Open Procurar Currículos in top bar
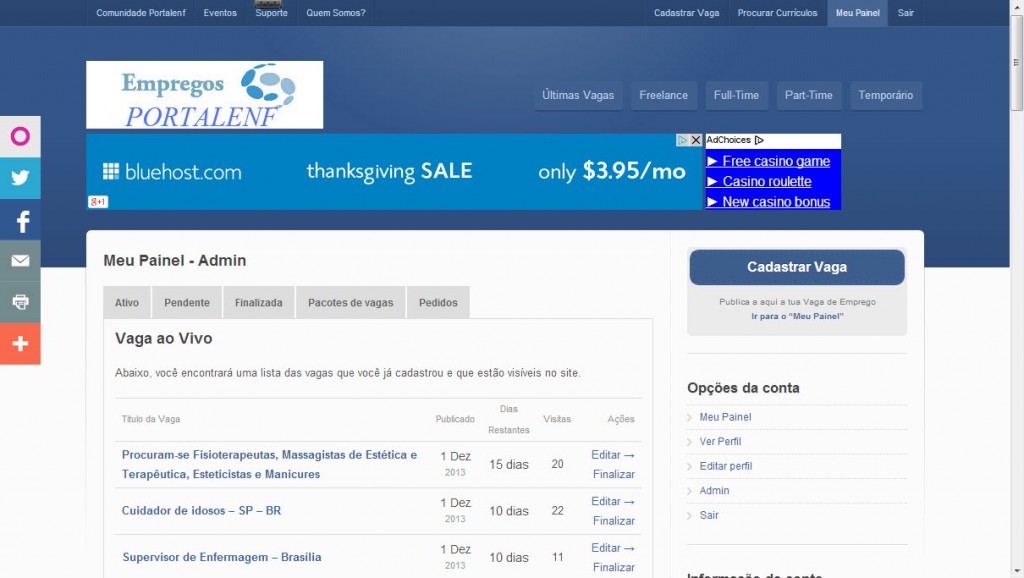1024x578 pixels. (x=777, y=13)
